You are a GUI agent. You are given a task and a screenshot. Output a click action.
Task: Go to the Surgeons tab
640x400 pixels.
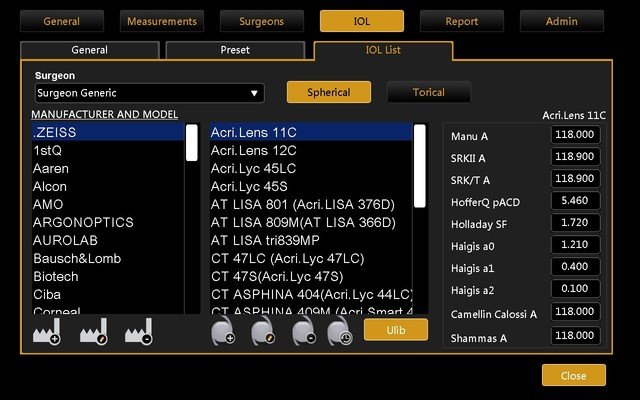point(262,21)
